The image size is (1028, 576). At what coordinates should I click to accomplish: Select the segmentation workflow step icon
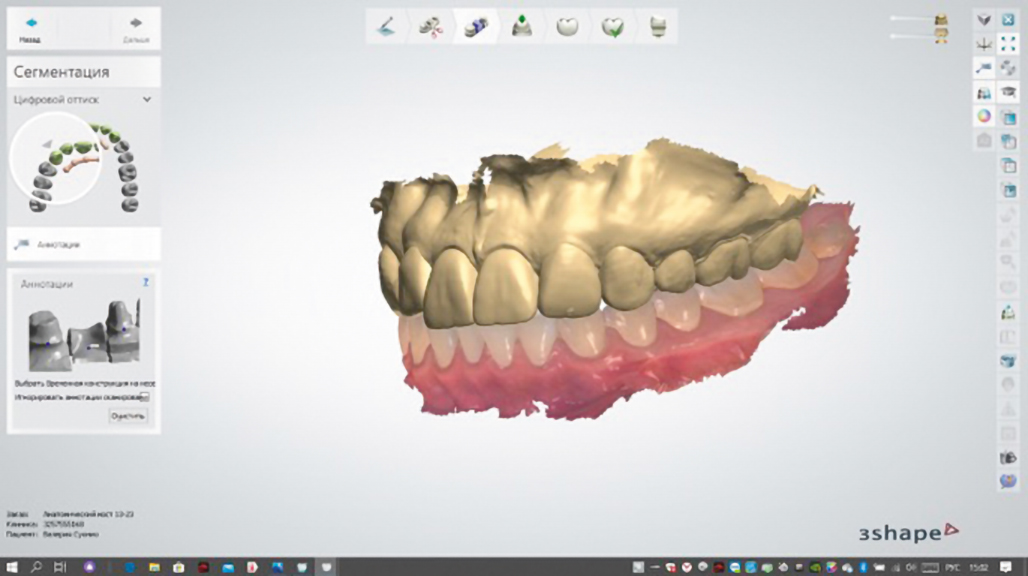click(x=476, y=27)
